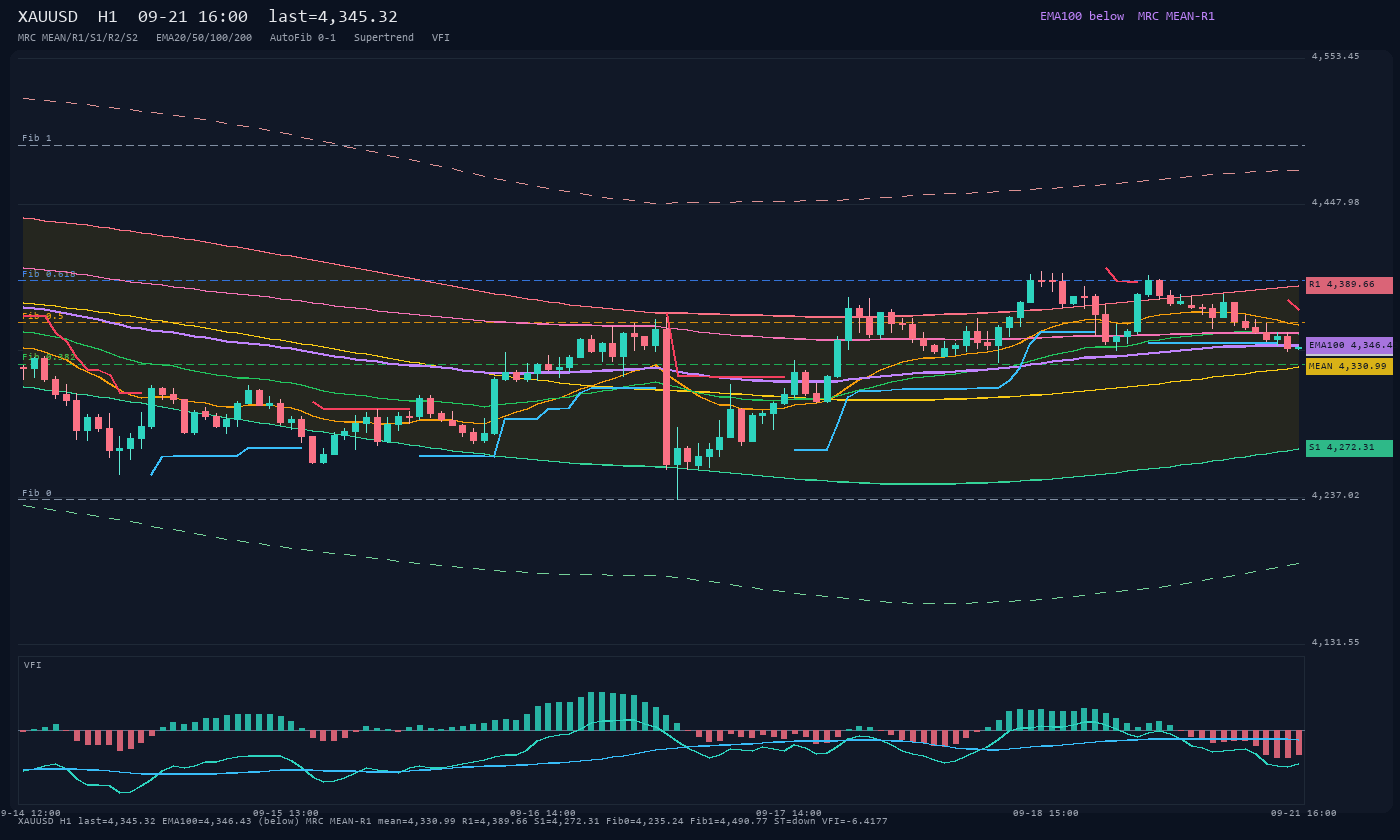Click the 4,553.45 price axis label

[x=1335, y=56]
